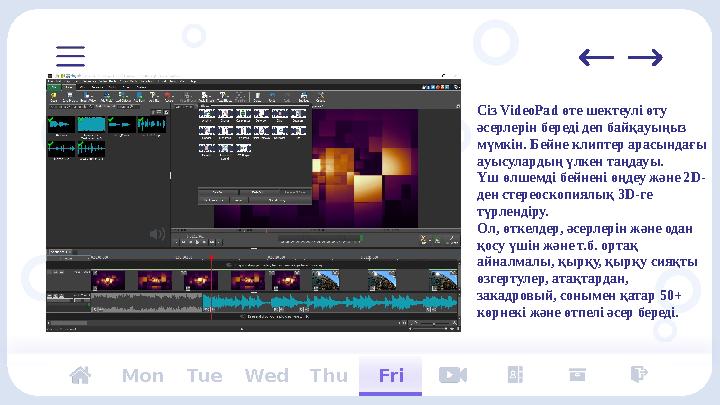Switch to the Mon tab
720x405 pixels.
[x=143, y=376]
